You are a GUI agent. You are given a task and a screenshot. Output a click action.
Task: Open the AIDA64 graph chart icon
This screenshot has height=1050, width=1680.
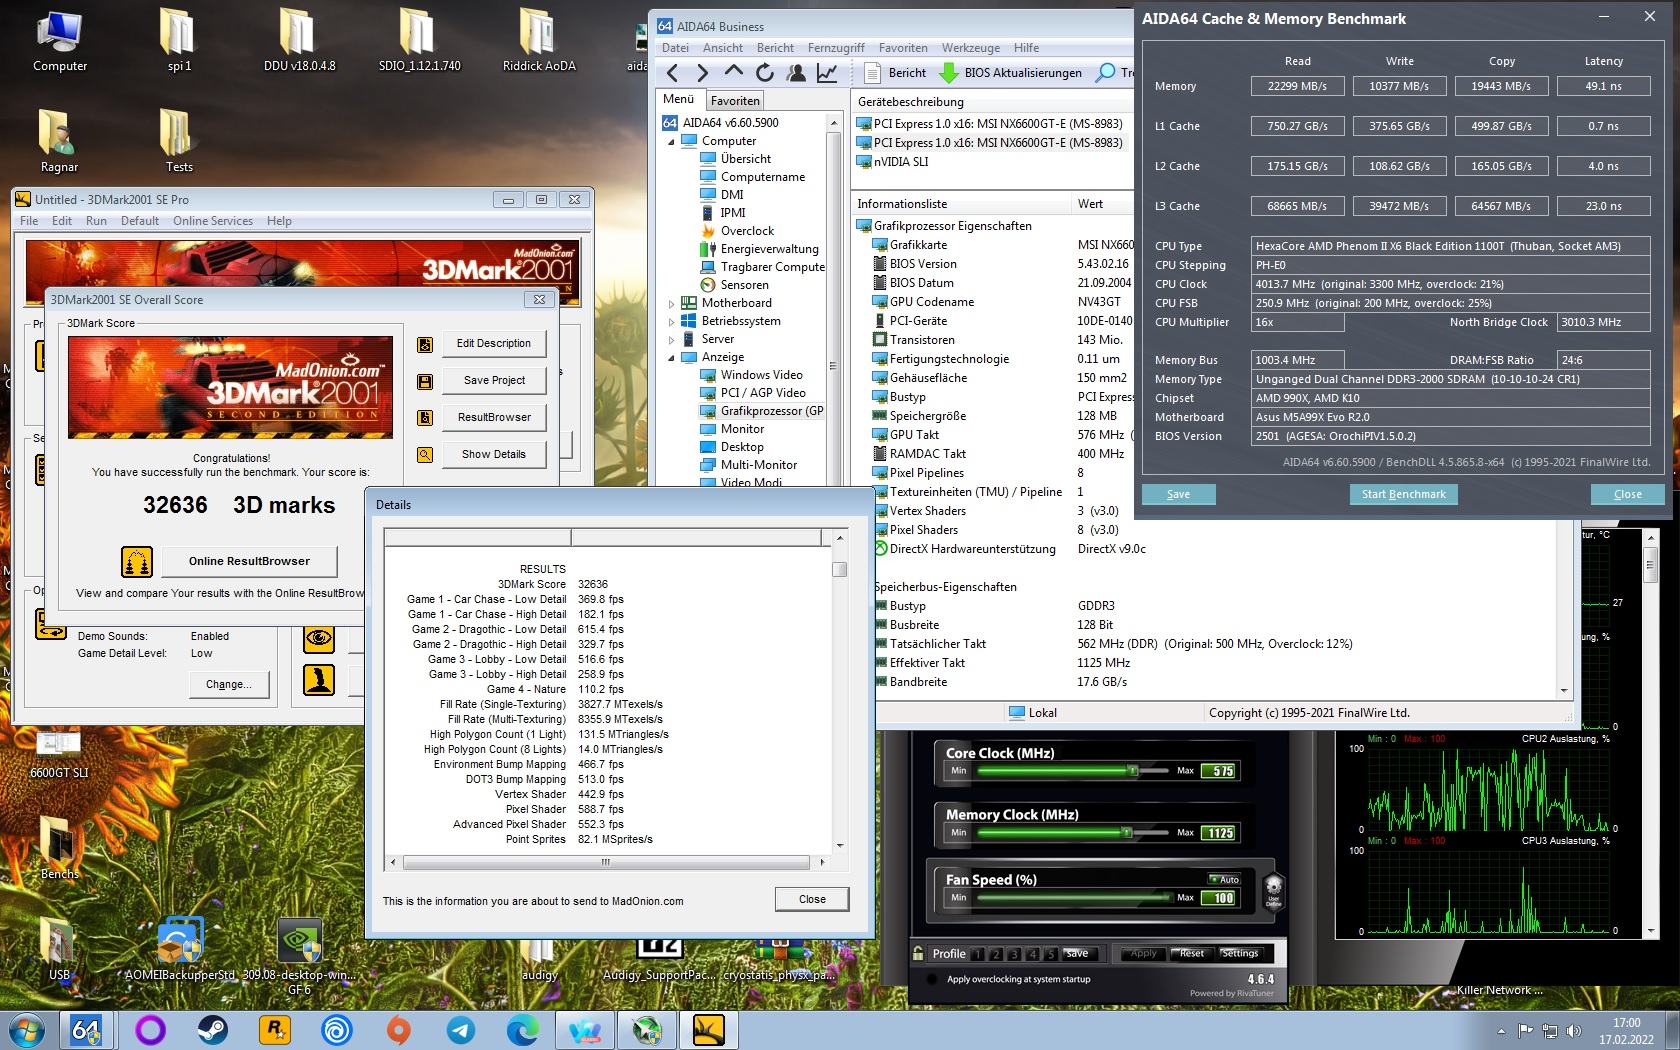827,73
